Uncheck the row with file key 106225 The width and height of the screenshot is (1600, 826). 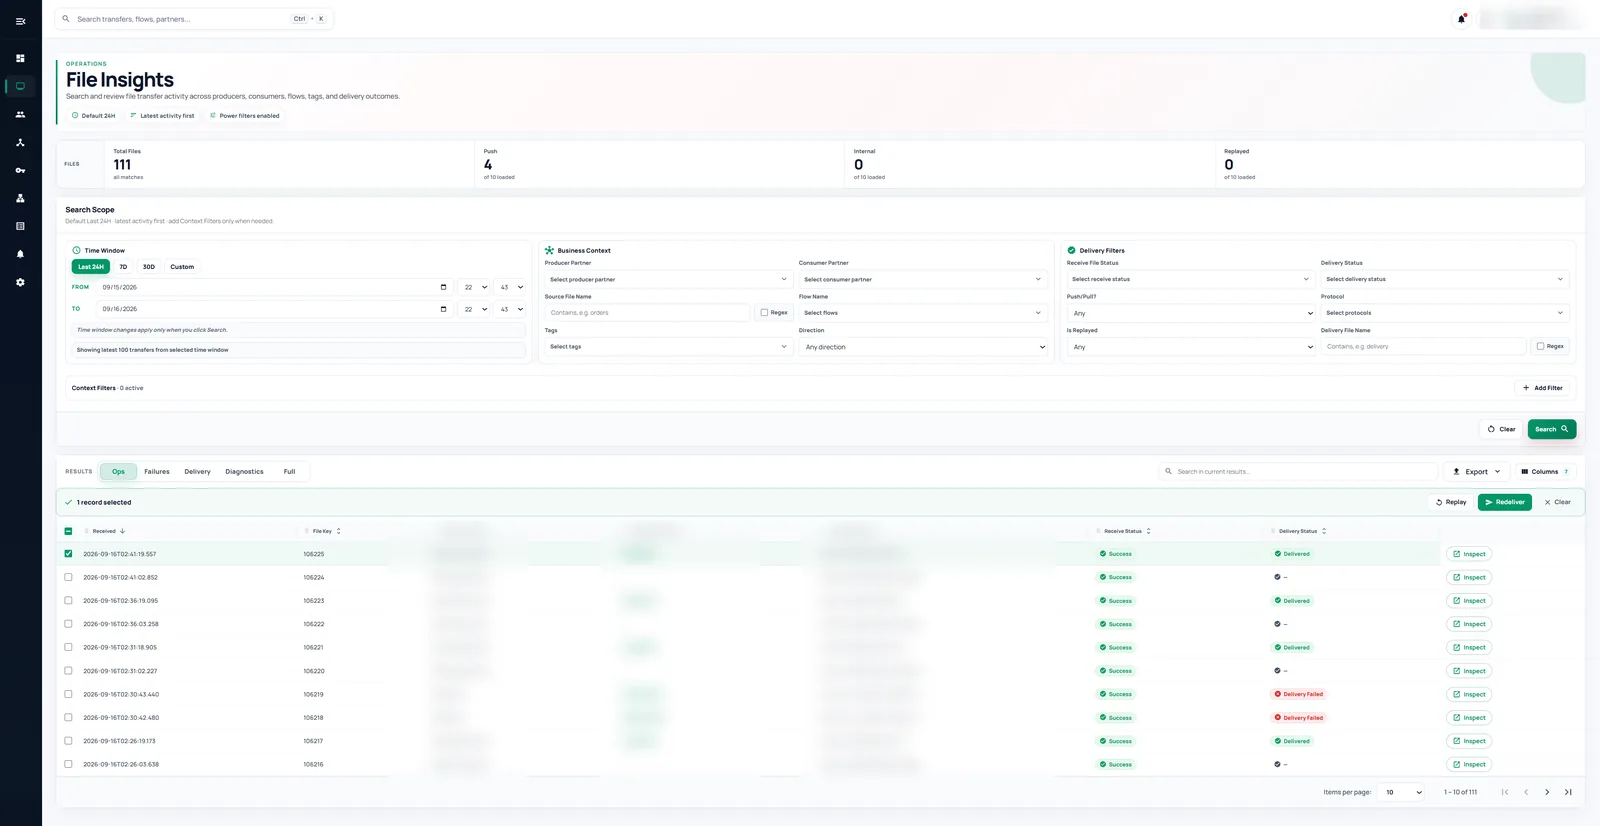68,554
